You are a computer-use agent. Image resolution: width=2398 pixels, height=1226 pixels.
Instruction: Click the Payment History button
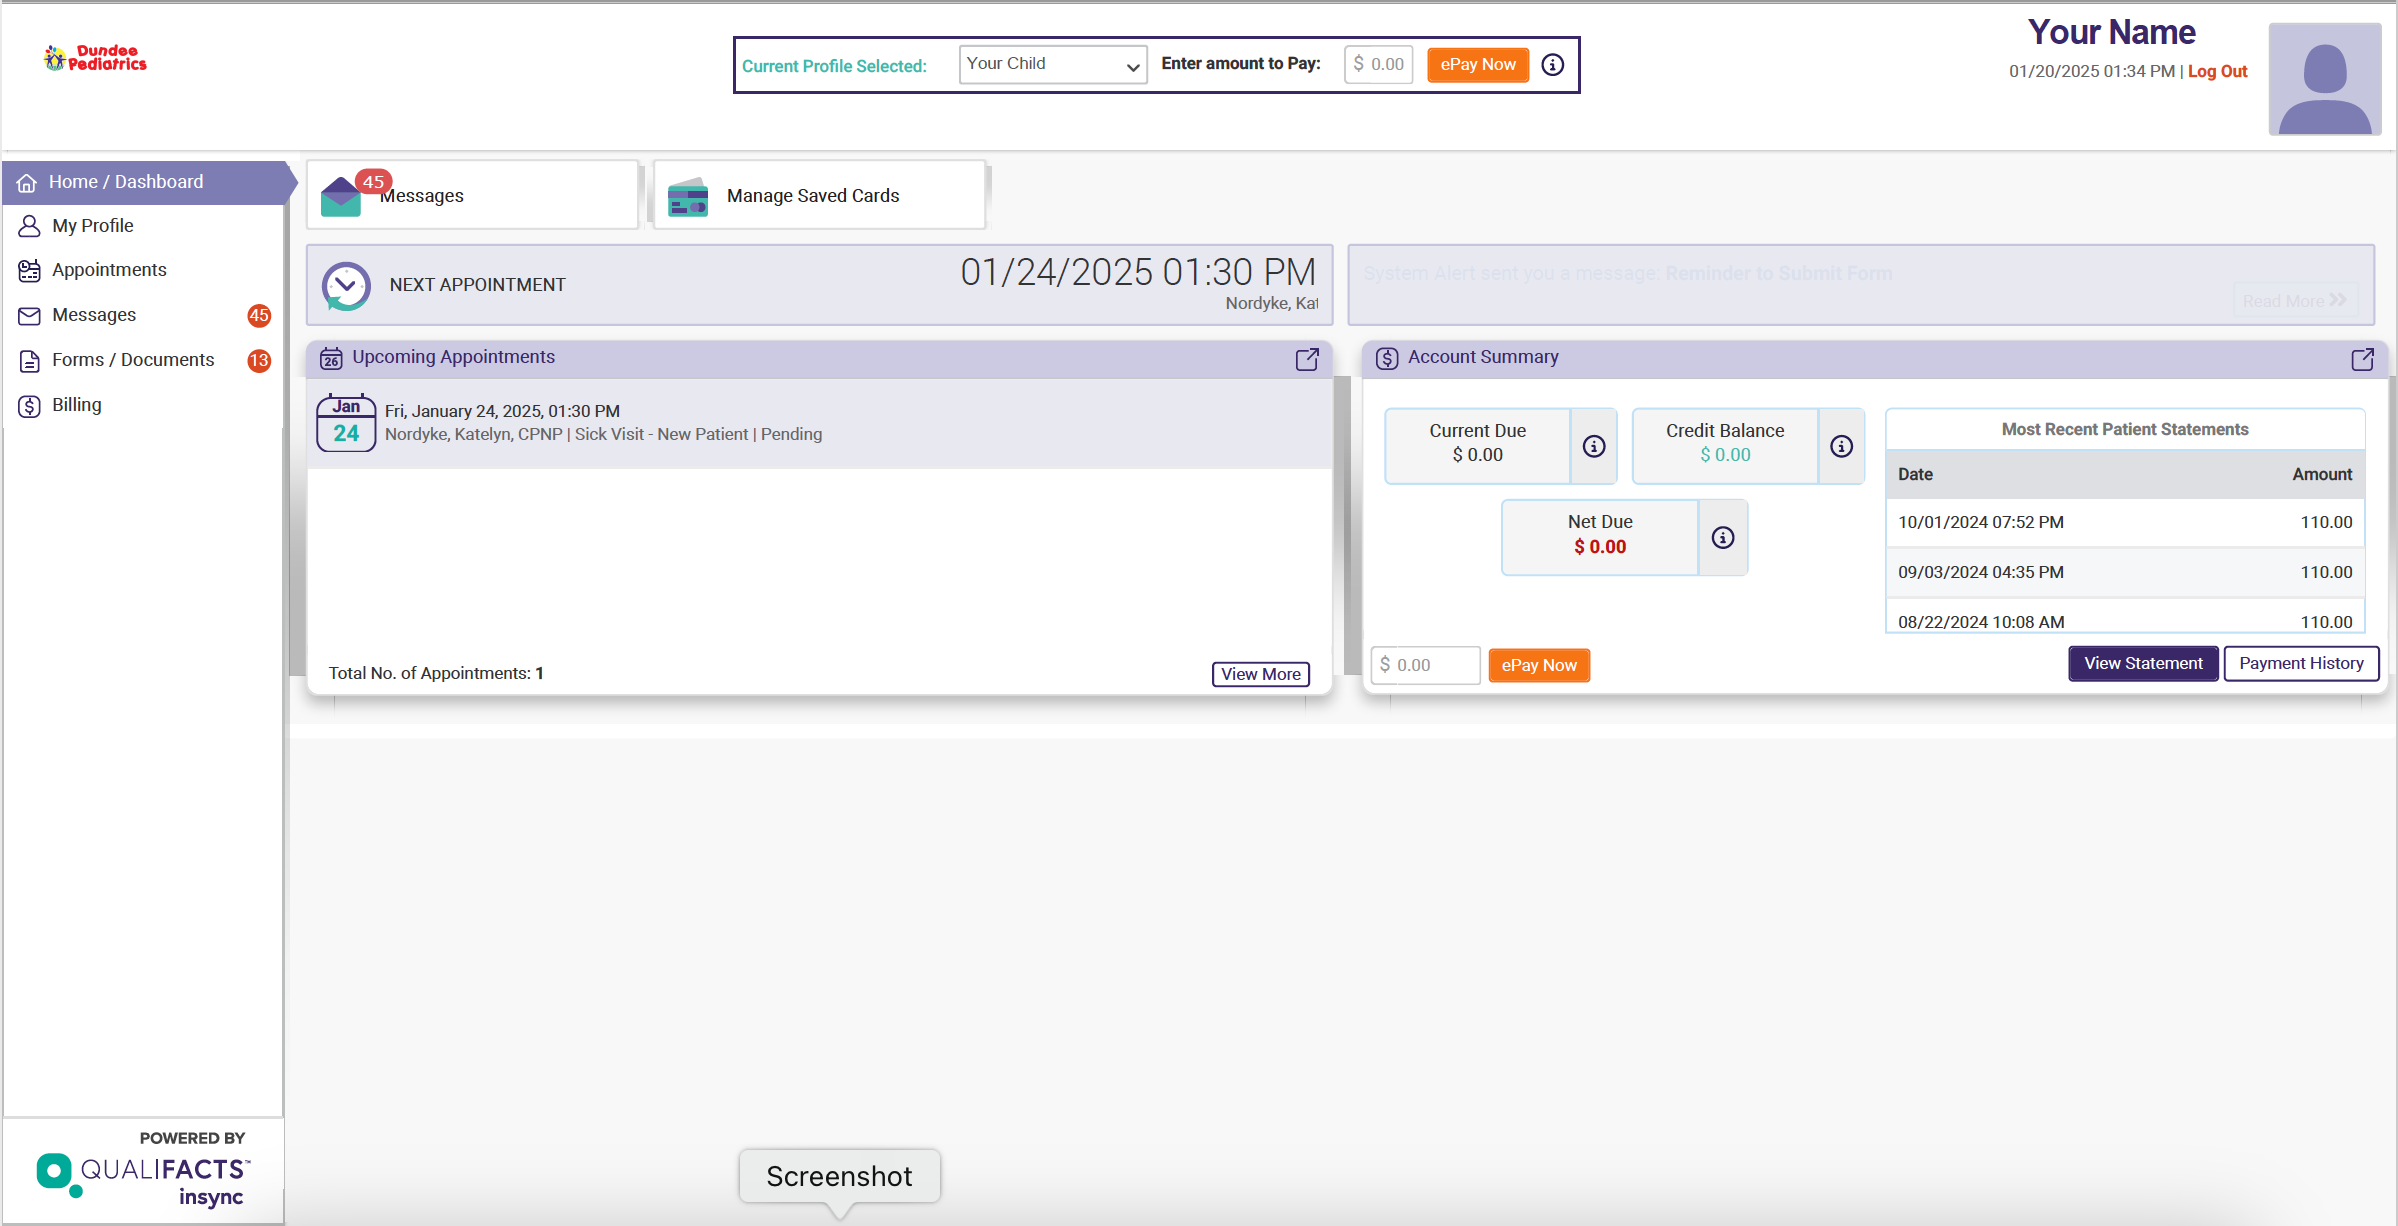pyautogui.click(x=2300, y=664)
